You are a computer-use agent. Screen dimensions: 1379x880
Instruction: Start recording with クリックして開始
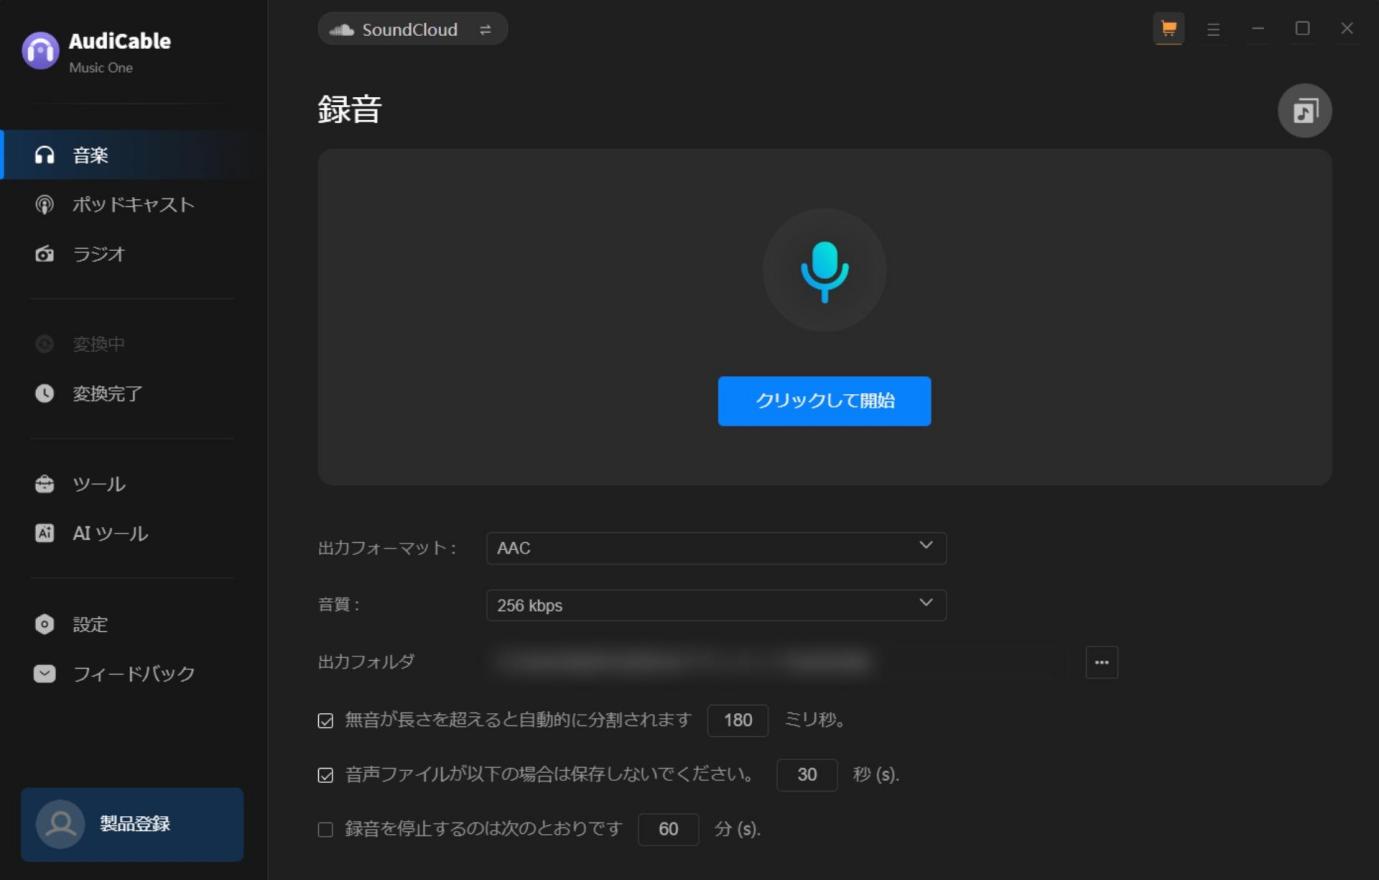coord(824,401)
